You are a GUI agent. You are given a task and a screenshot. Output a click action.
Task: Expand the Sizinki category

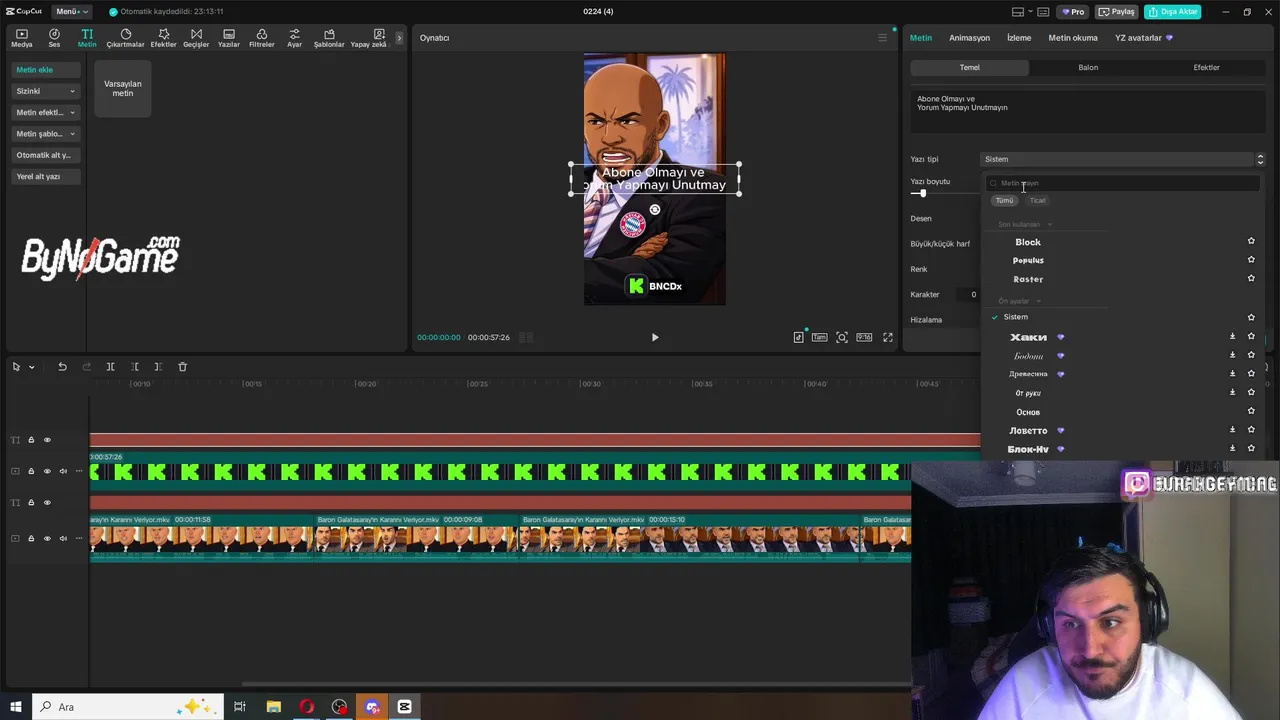45,91
